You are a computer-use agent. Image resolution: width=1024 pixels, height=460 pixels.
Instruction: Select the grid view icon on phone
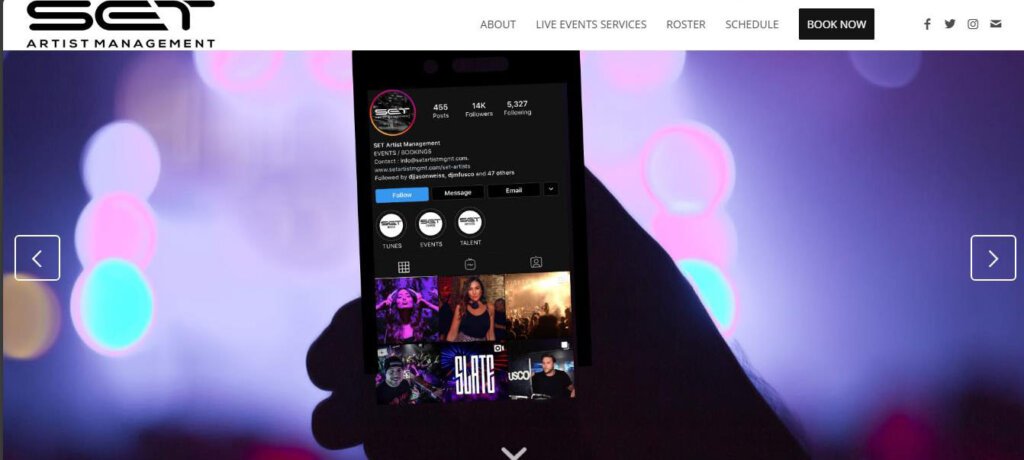pos(404,267)
